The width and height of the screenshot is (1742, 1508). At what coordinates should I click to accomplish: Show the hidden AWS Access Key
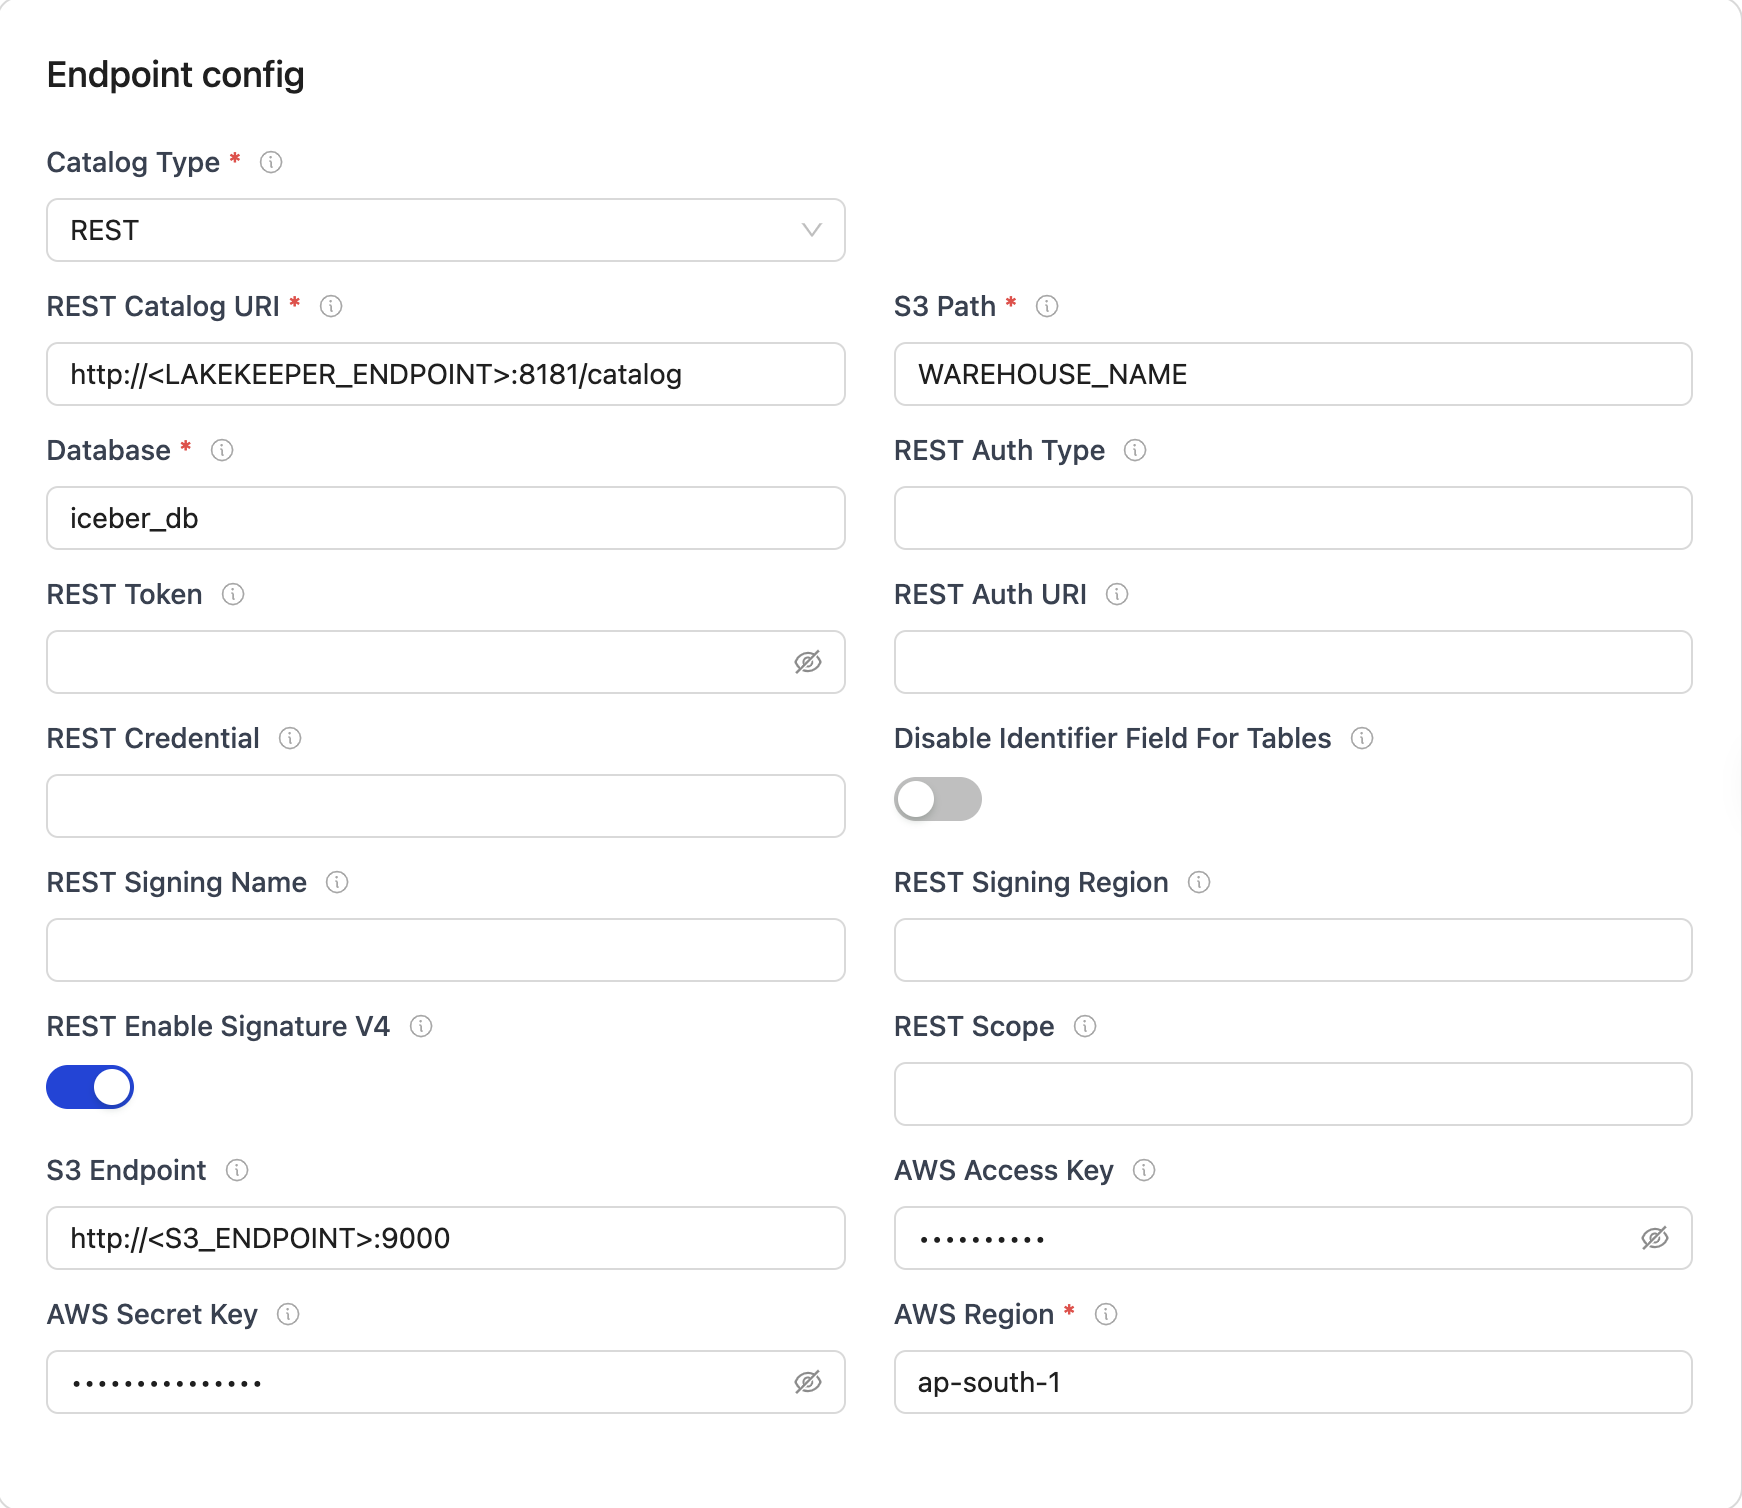click(1655, 1238)
